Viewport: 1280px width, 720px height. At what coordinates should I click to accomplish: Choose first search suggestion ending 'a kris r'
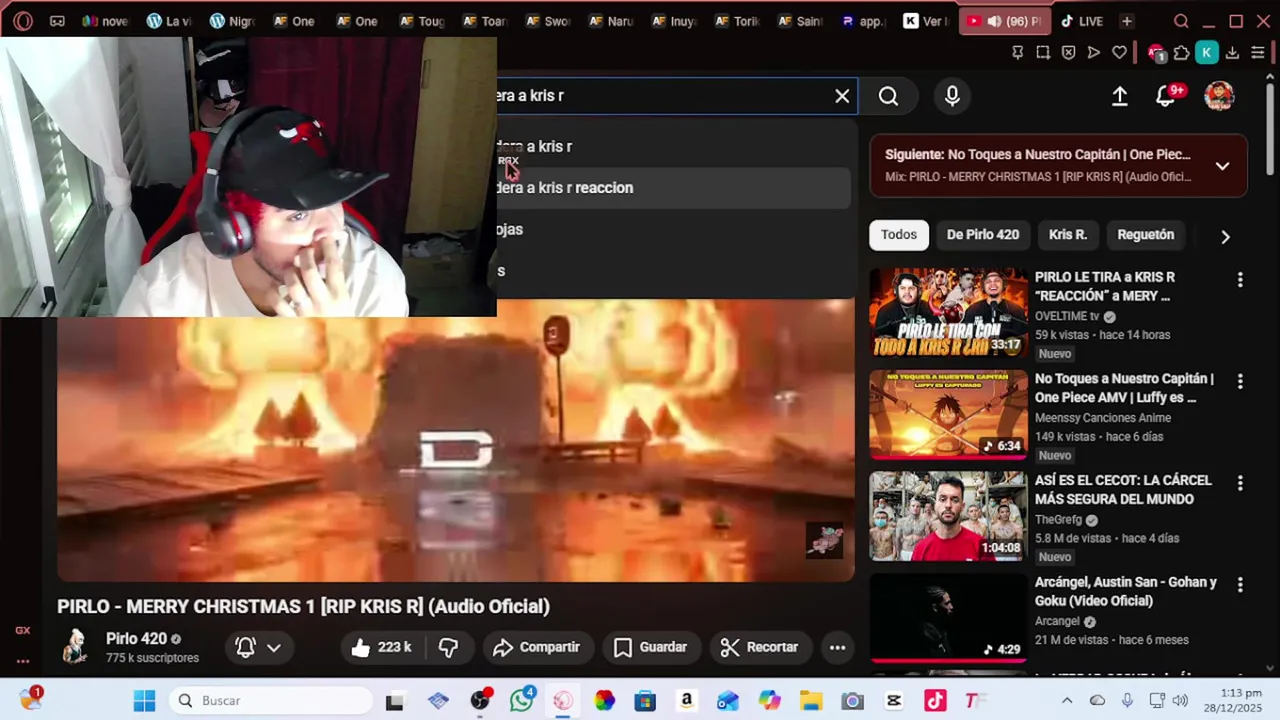click(674, 147)
